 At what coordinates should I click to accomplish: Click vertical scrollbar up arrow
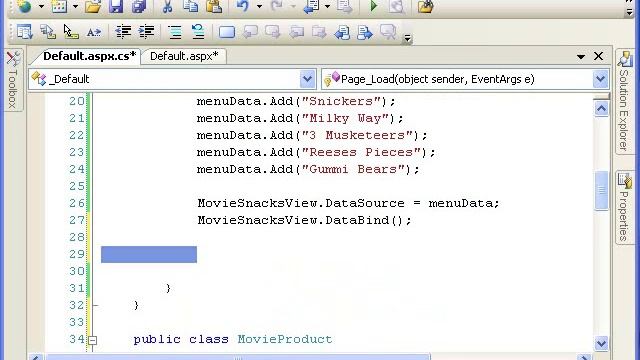click(x=601, y=109)
